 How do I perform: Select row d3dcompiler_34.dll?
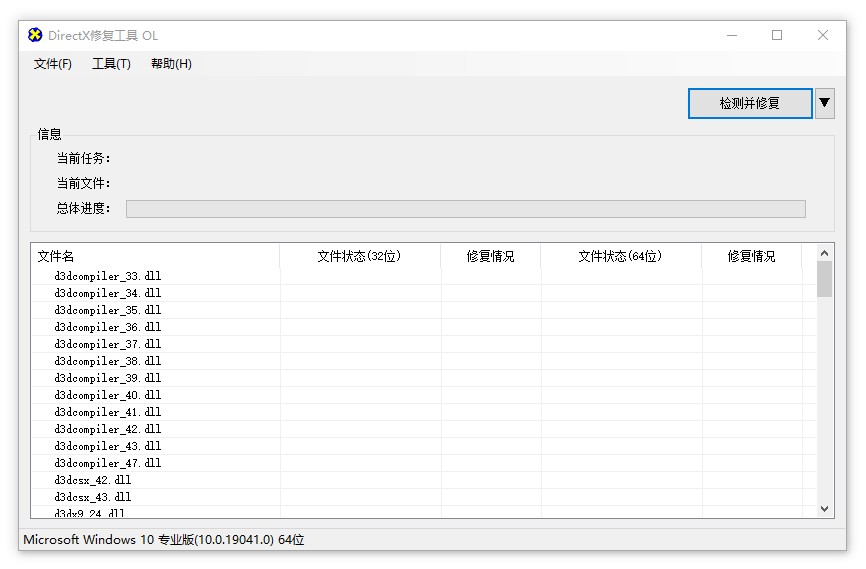(x=424, y=293)
